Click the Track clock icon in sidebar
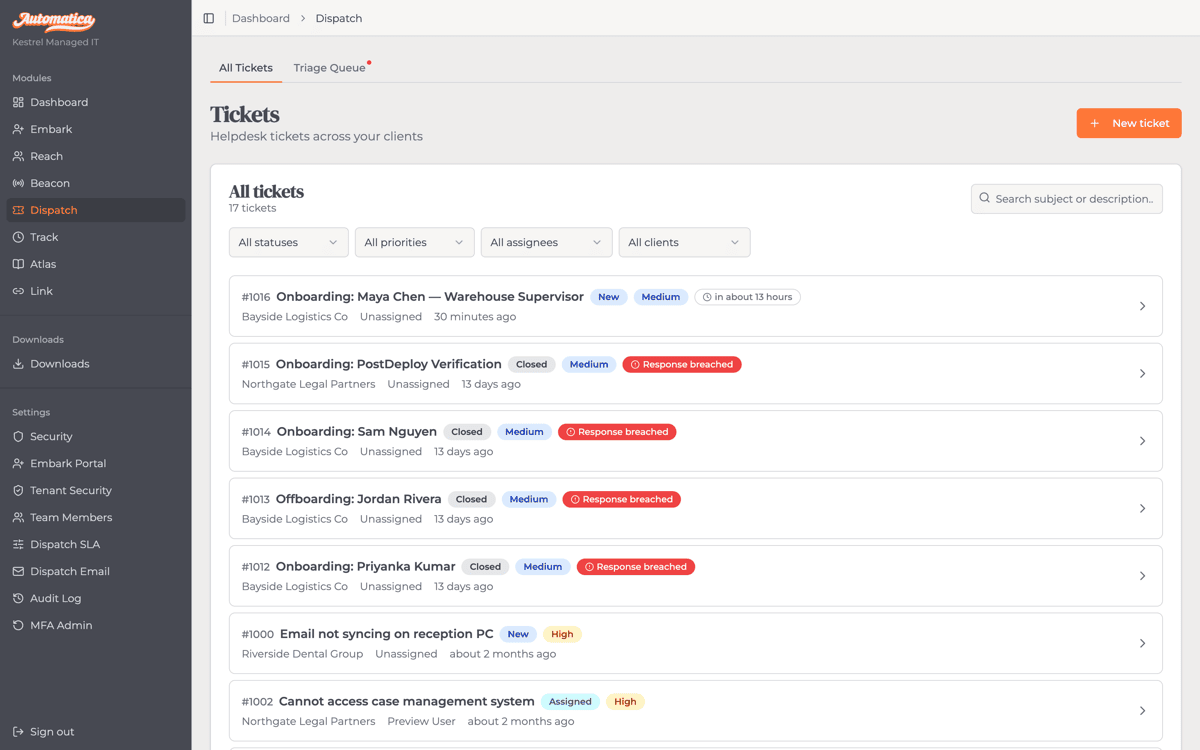Image resolution: width=1200 pixels, height=750 pixels. pos(18,237)
